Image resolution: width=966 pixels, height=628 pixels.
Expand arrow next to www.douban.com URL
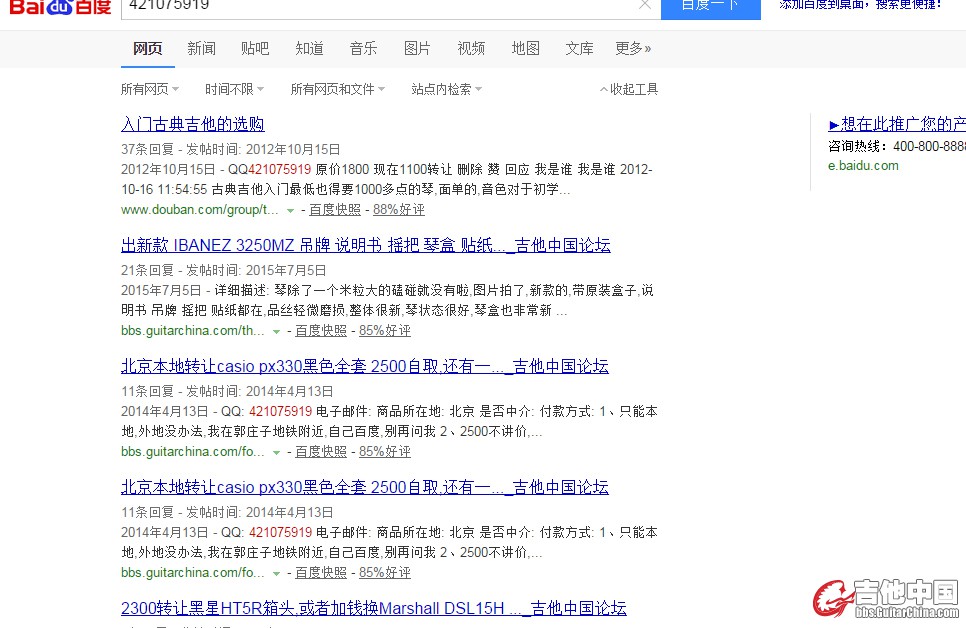290,211
